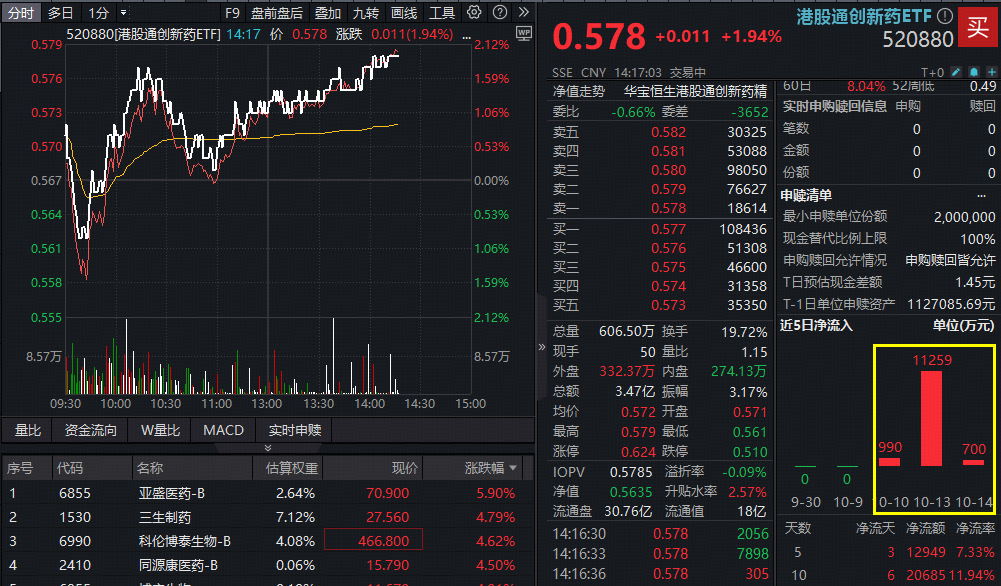Click the WP icon at top right
Screen dimensions: 1001x586
[523, 35]
